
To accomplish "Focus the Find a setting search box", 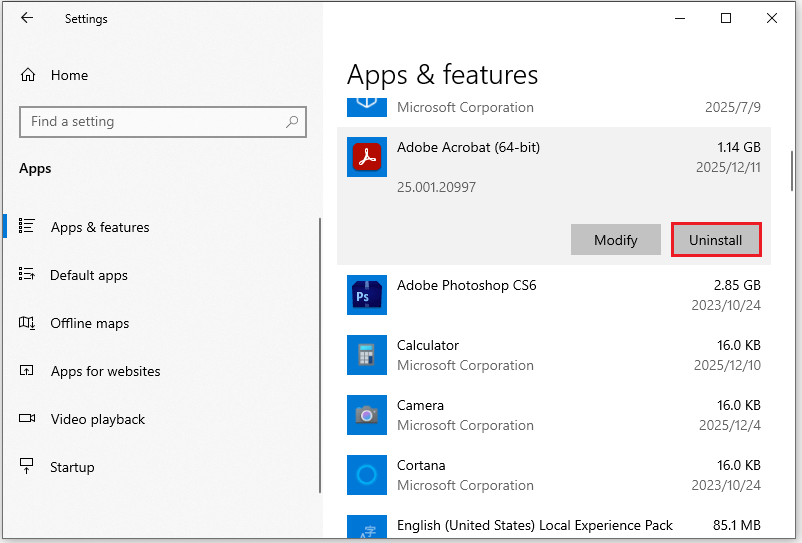I will coord(163,122).
